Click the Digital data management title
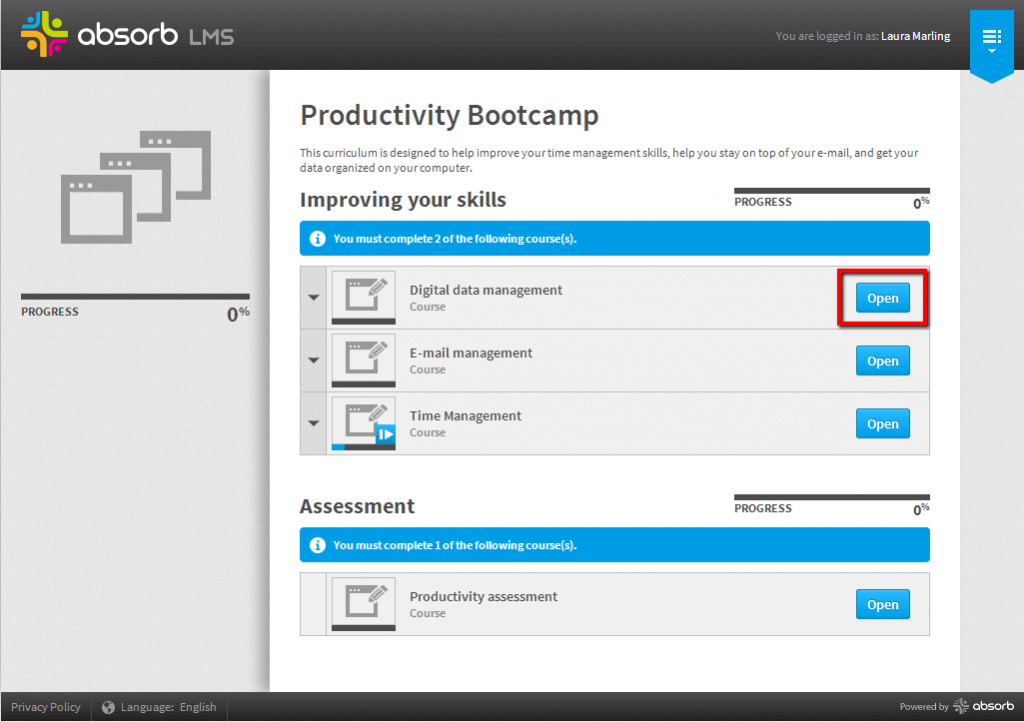This screenshot has height=722, width=1024. pyautogui.click(x=485, y=290)
